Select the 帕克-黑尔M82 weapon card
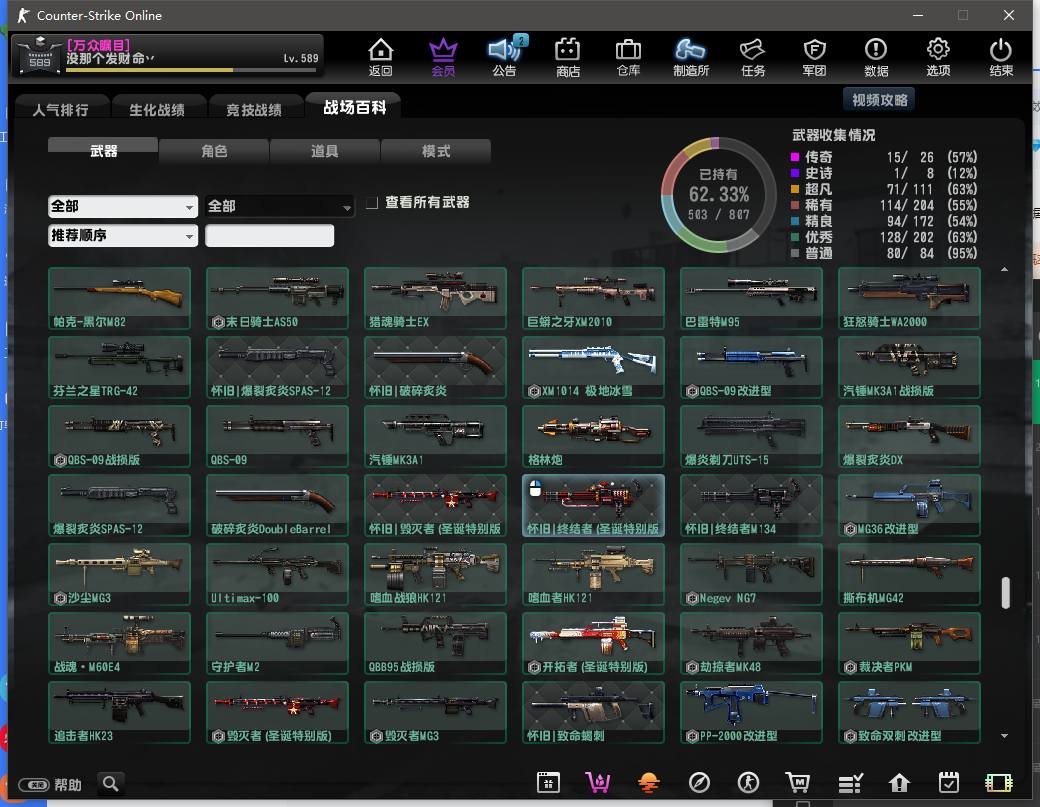This screenshot has height=807, width=1040. (x=119, y=298)
